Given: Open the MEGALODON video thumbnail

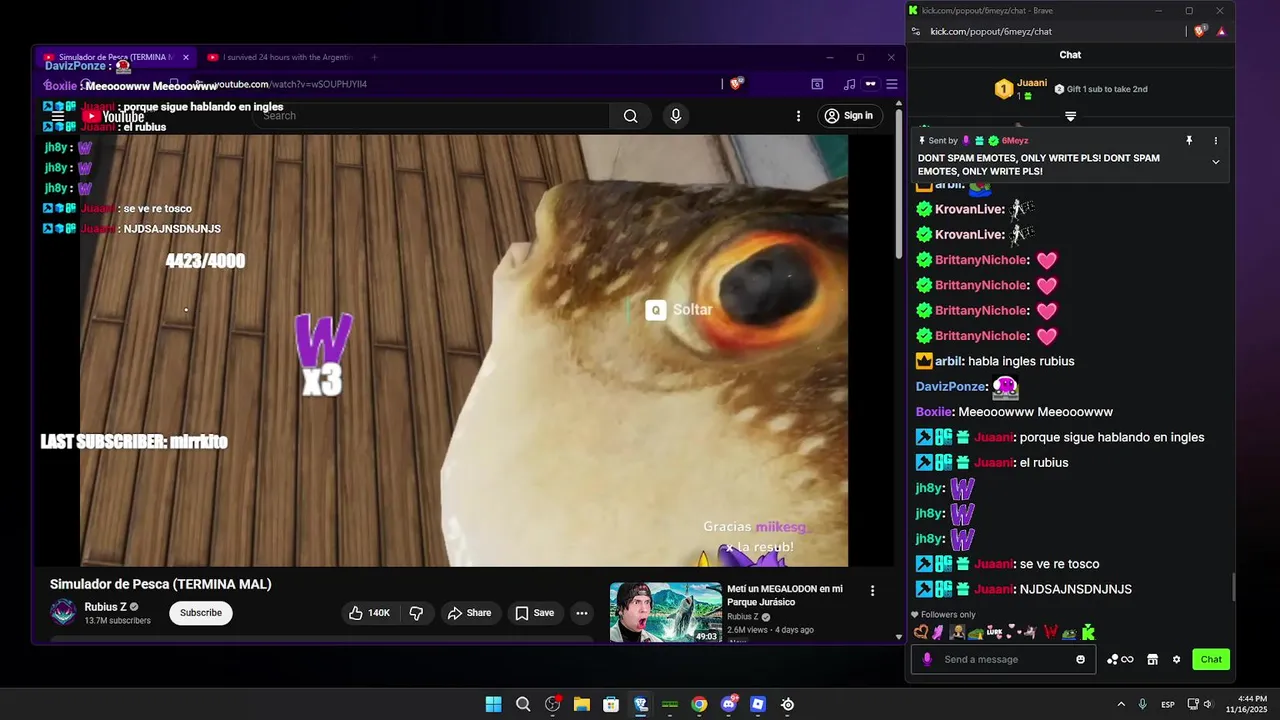Looking at the screenshot, I should pyautogui.click(x=666, y=612).
